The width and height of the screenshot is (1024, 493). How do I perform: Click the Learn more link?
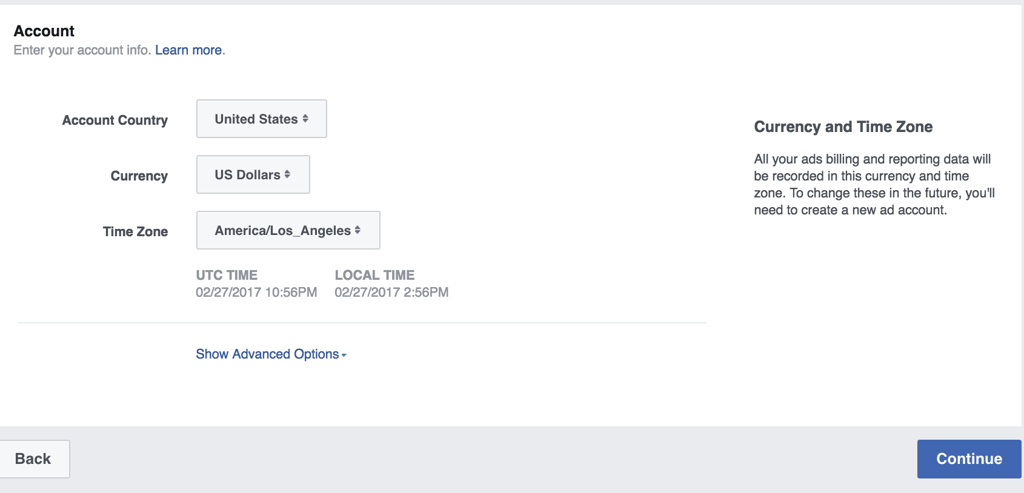[189, 50]
